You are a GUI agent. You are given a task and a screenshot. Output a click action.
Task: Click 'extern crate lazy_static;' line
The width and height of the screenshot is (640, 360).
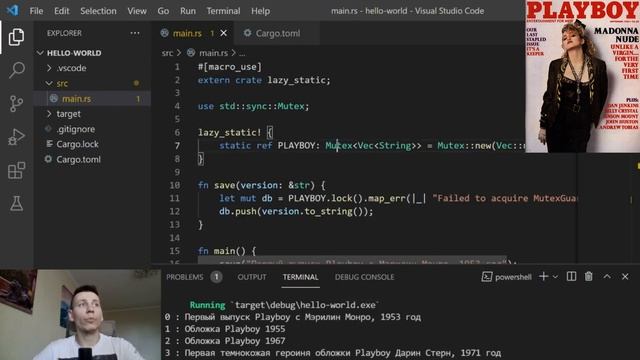pyautogui.click(x=264, y=80)
